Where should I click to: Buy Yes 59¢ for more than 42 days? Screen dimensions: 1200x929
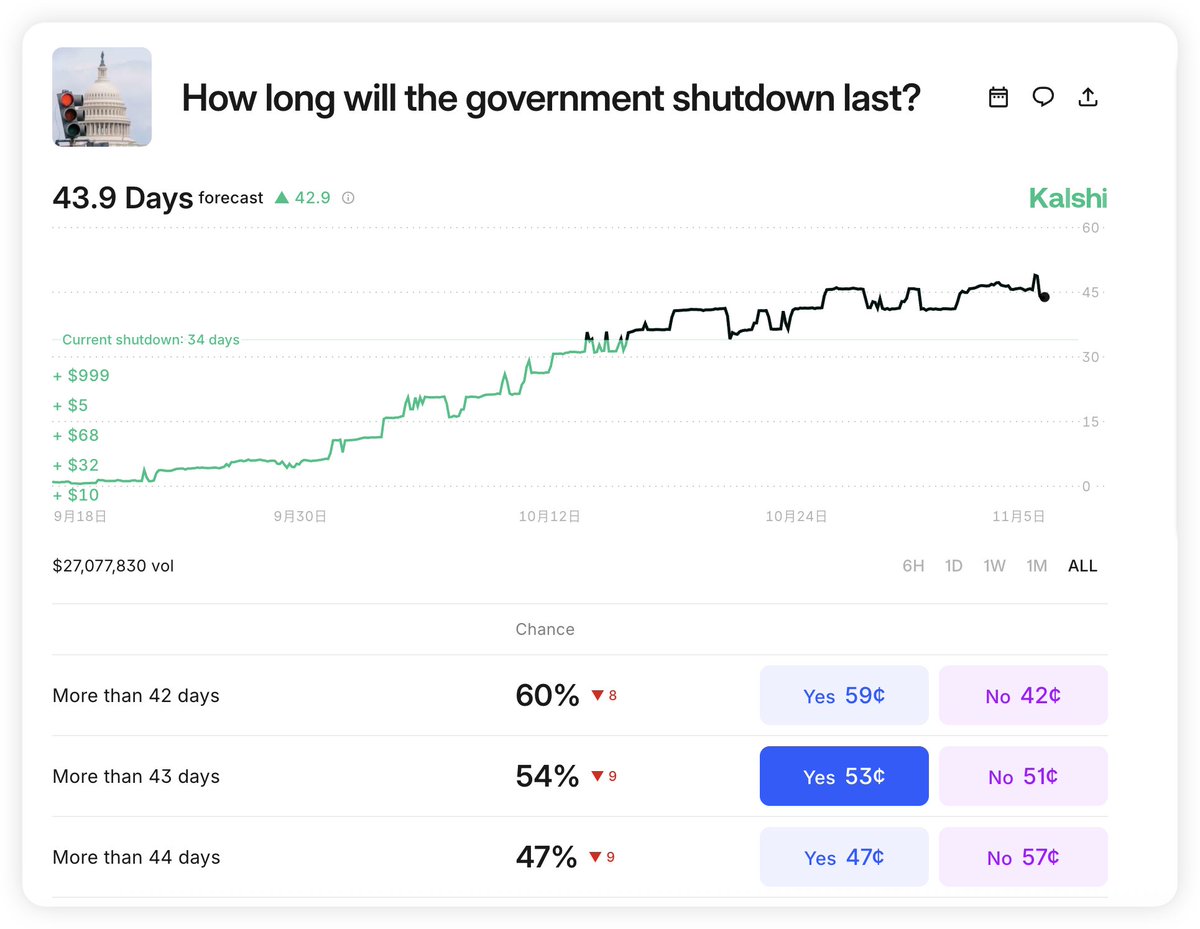(x=844, y=696)
